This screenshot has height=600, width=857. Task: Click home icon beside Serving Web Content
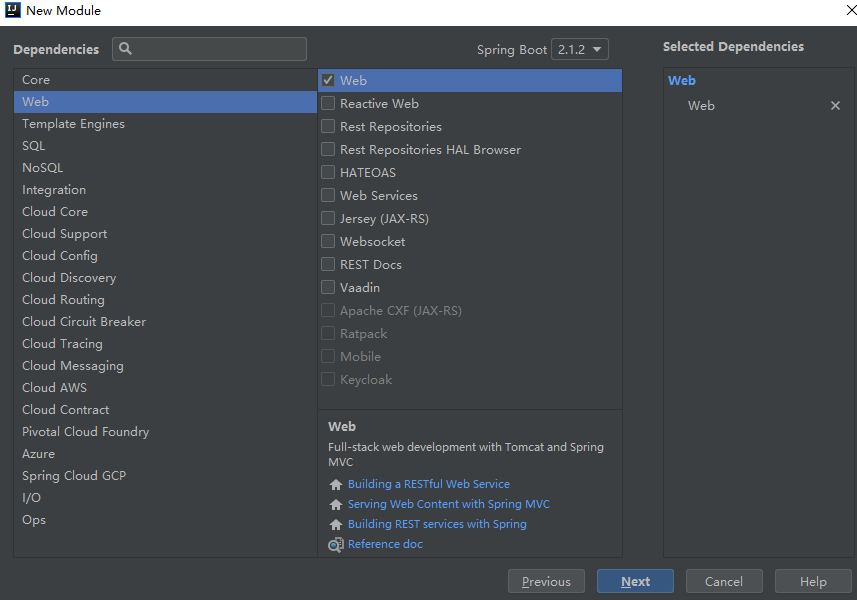point(336,504)
